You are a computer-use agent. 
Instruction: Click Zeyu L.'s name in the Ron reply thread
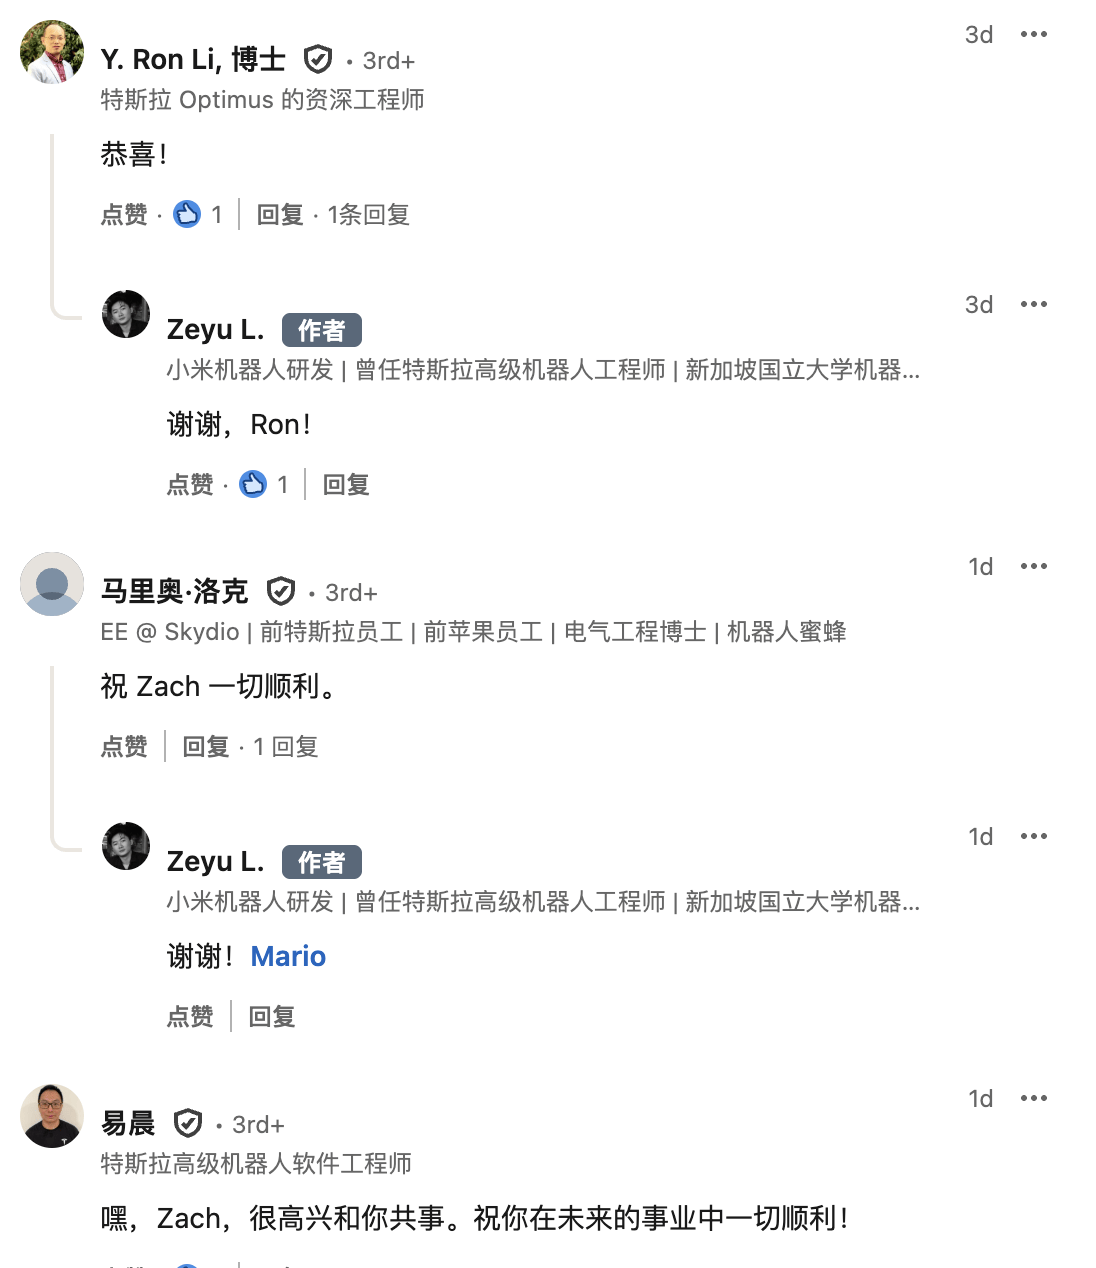coord(215,330)
